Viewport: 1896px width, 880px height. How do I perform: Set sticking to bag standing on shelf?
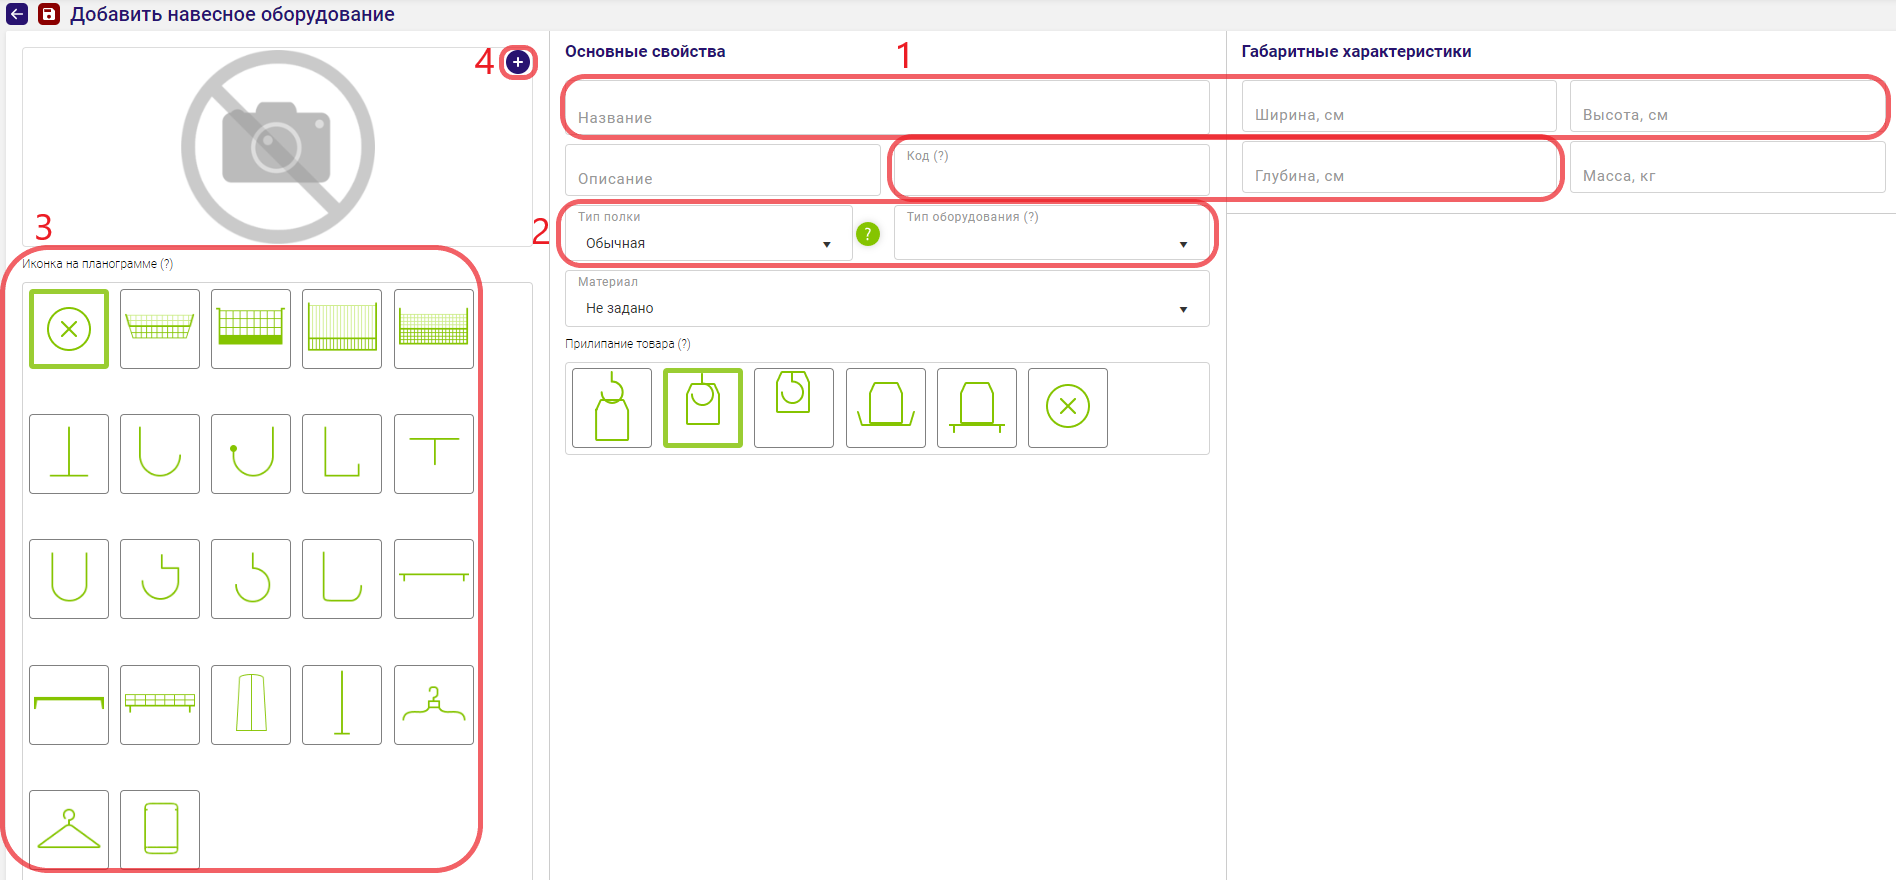[977, 408]
